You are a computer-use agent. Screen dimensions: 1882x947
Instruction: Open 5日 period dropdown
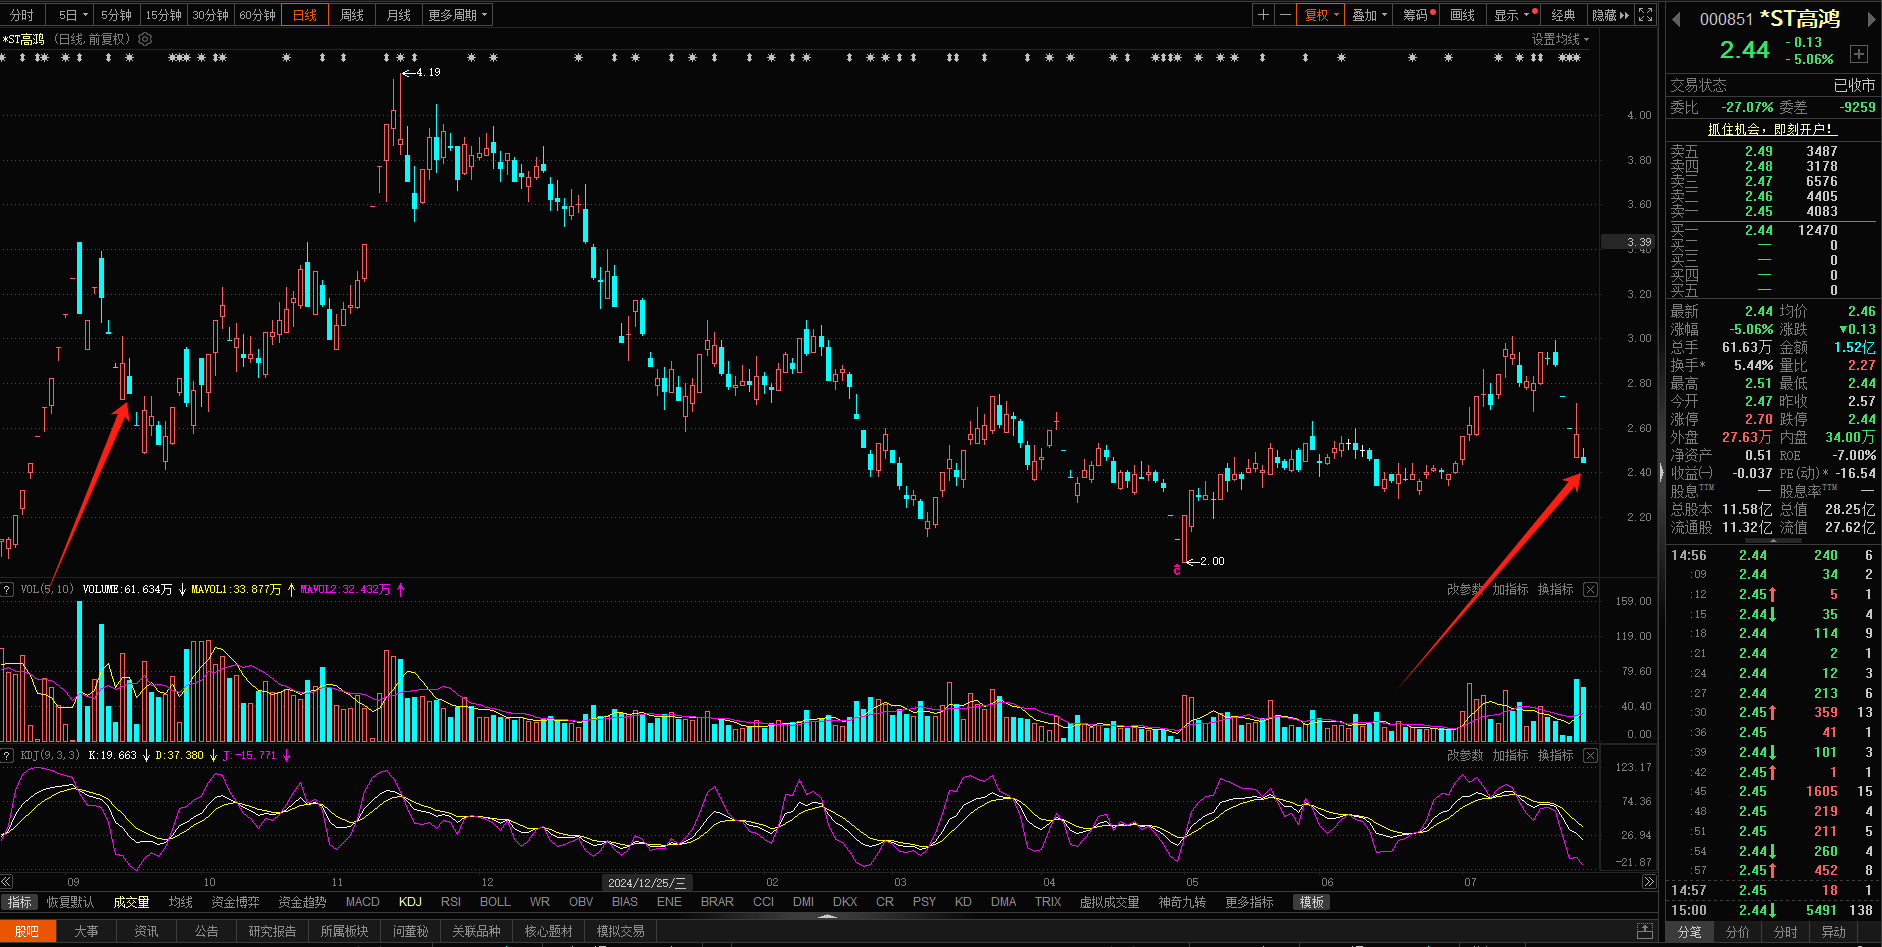point(72,15)
